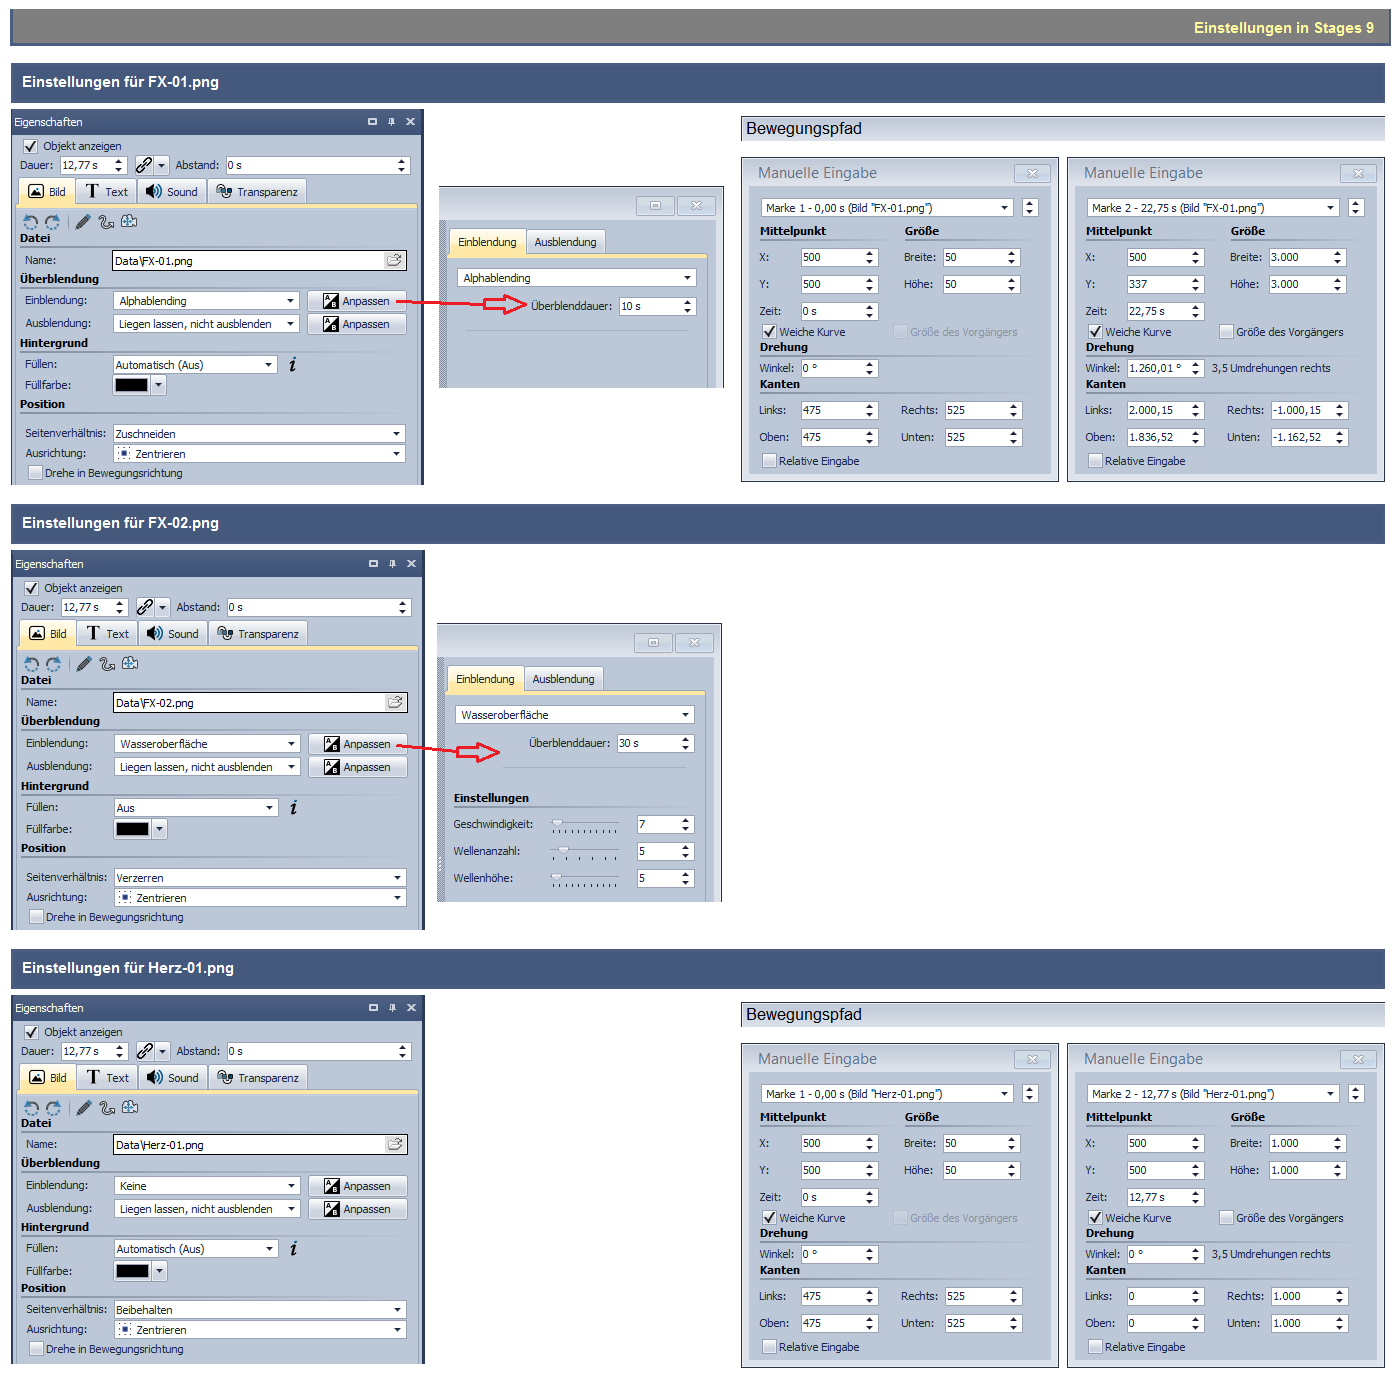Enable 'Drehe in Bewegungsrichtung' in Herz-01 panel
The image size is (1400, 1378).
point(37,1349)
